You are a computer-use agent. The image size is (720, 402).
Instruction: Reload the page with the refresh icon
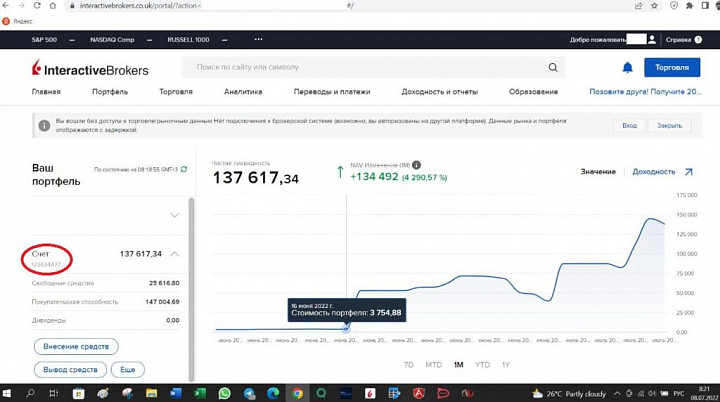[x=37, y=6]
